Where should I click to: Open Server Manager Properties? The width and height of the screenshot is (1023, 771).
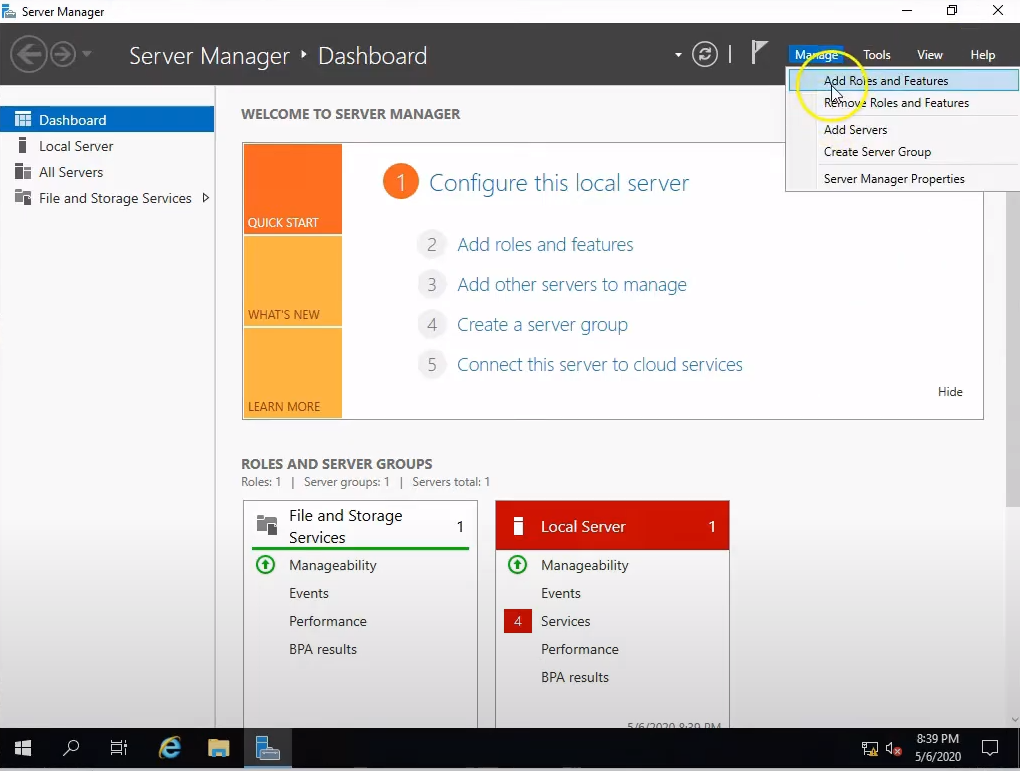(x=904, y=178)
